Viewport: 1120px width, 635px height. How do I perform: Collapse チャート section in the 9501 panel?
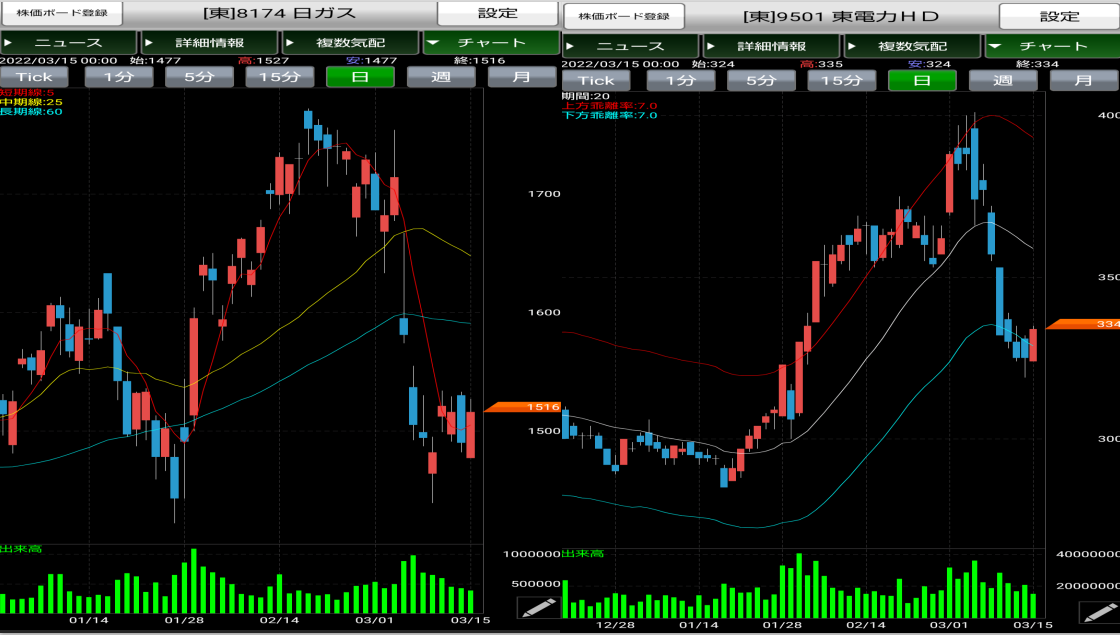click(1053, 46)
